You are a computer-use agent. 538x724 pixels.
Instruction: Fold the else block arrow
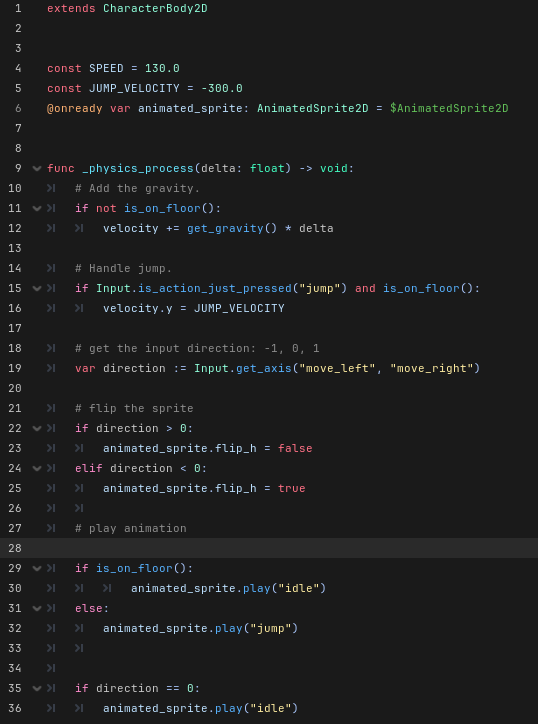[x=37, y=609]
